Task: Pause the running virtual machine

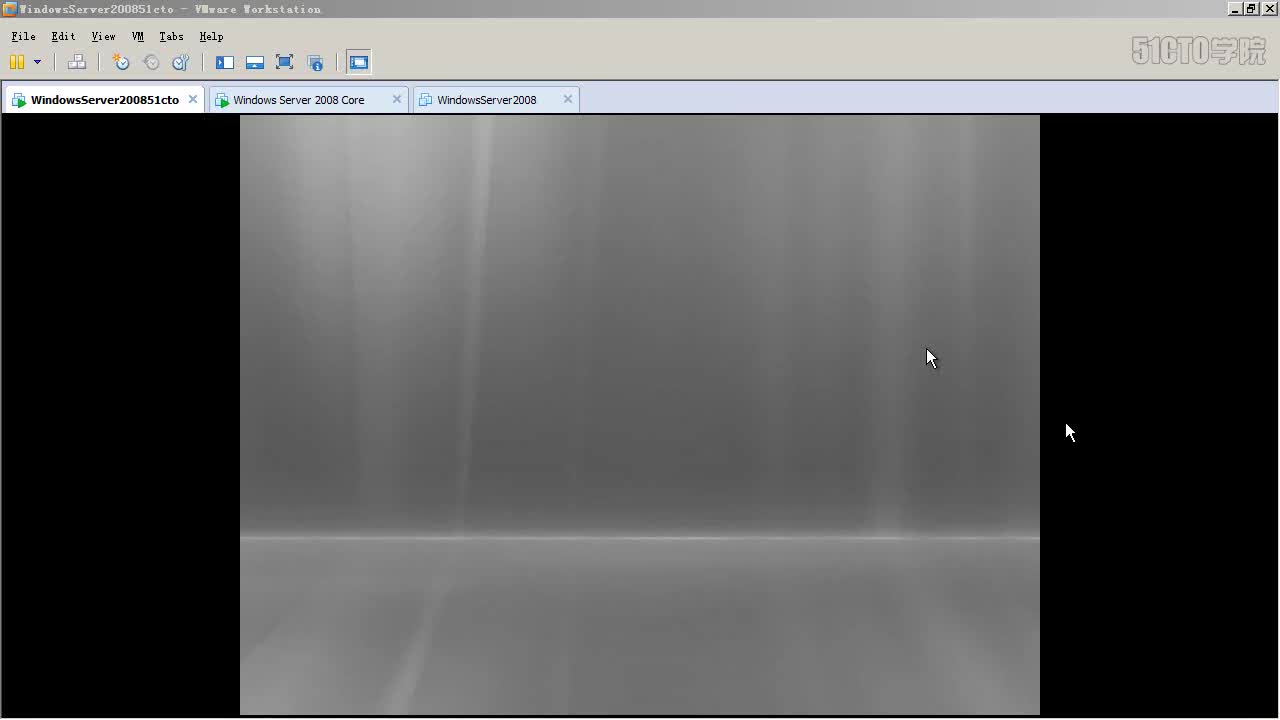Action: tap(17, 62)
